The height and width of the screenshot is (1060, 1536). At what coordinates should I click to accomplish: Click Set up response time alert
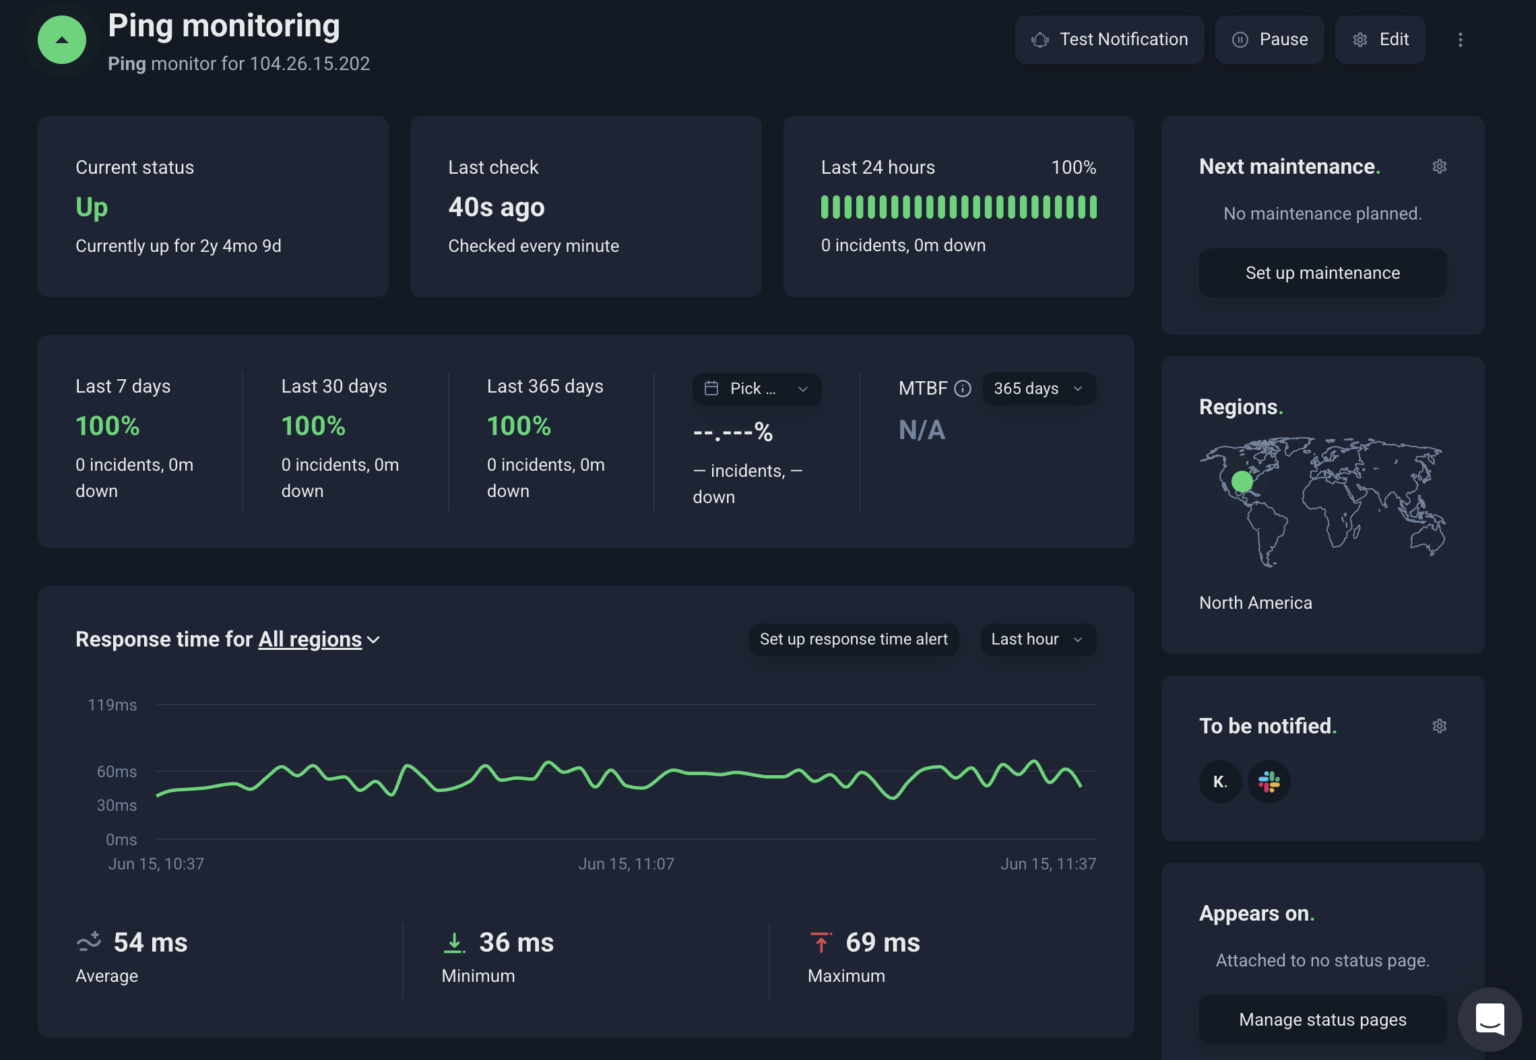[x=854, y=640]
